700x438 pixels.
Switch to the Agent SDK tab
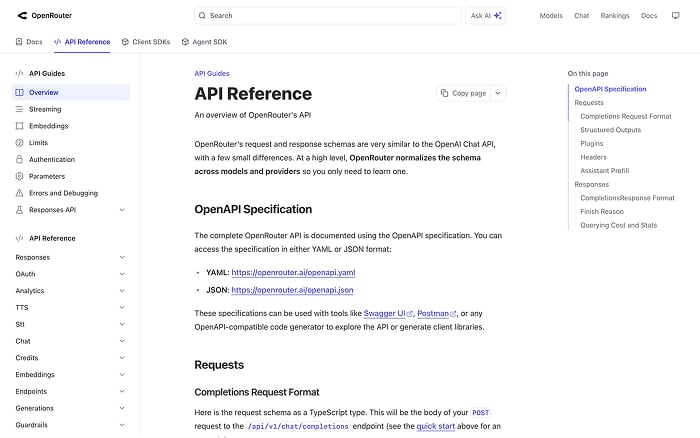coord(204,42)
